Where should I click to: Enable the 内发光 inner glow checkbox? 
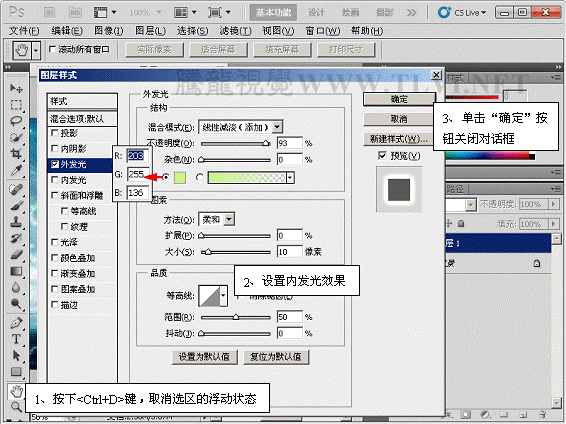click(55, 180)
